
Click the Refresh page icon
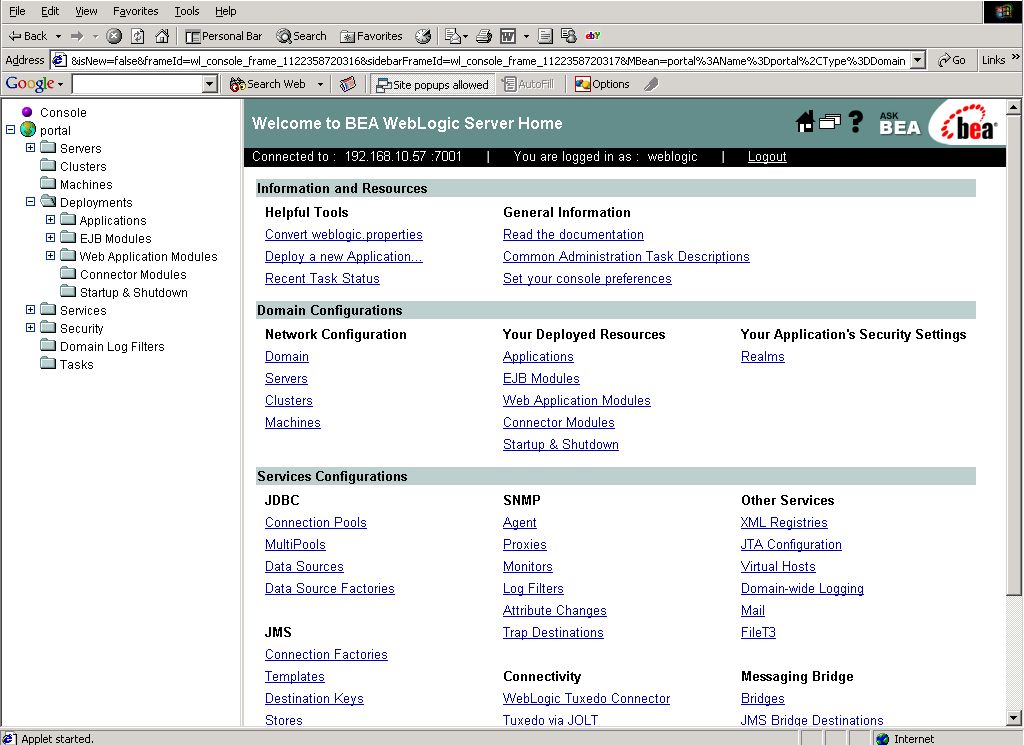click(x=138, y=36)
